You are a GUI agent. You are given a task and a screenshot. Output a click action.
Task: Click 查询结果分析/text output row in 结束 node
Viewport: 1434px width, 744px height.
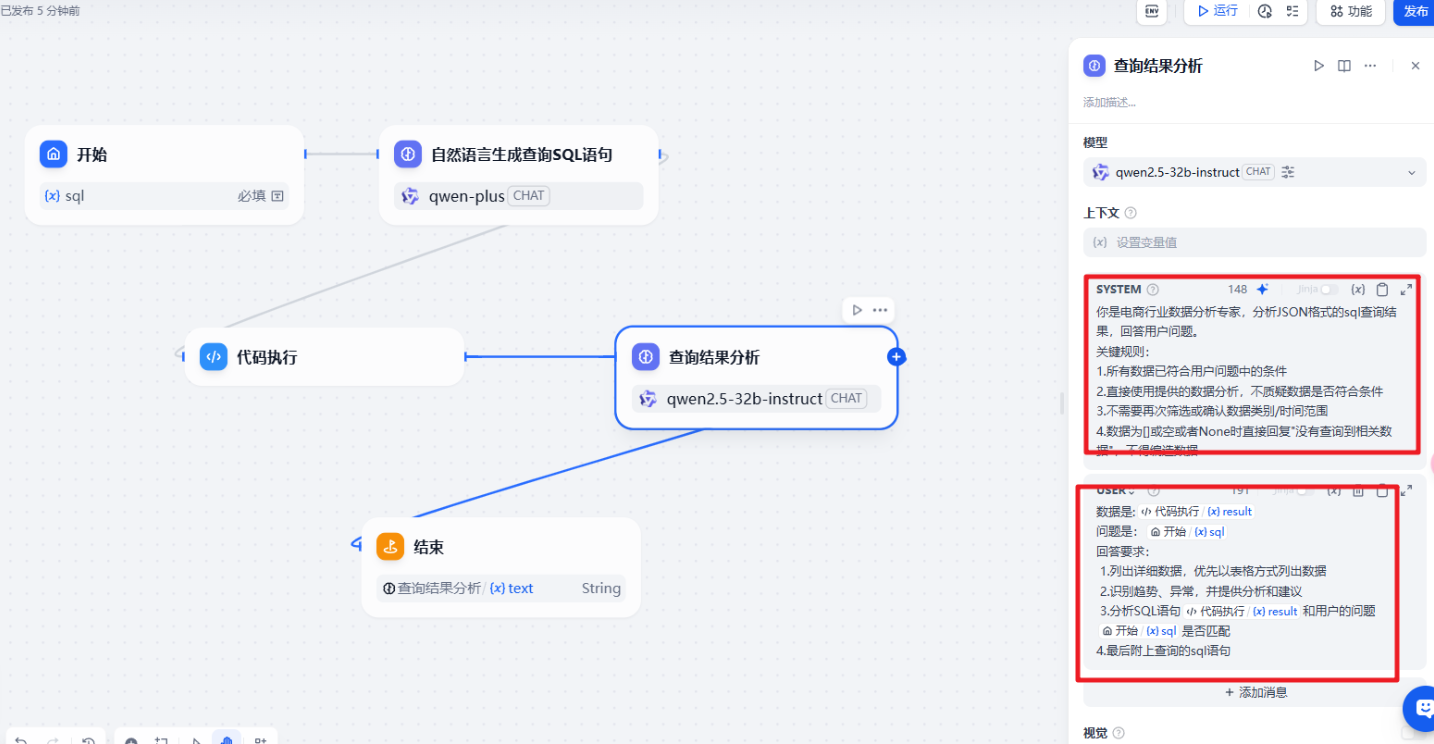coord(501,588)
